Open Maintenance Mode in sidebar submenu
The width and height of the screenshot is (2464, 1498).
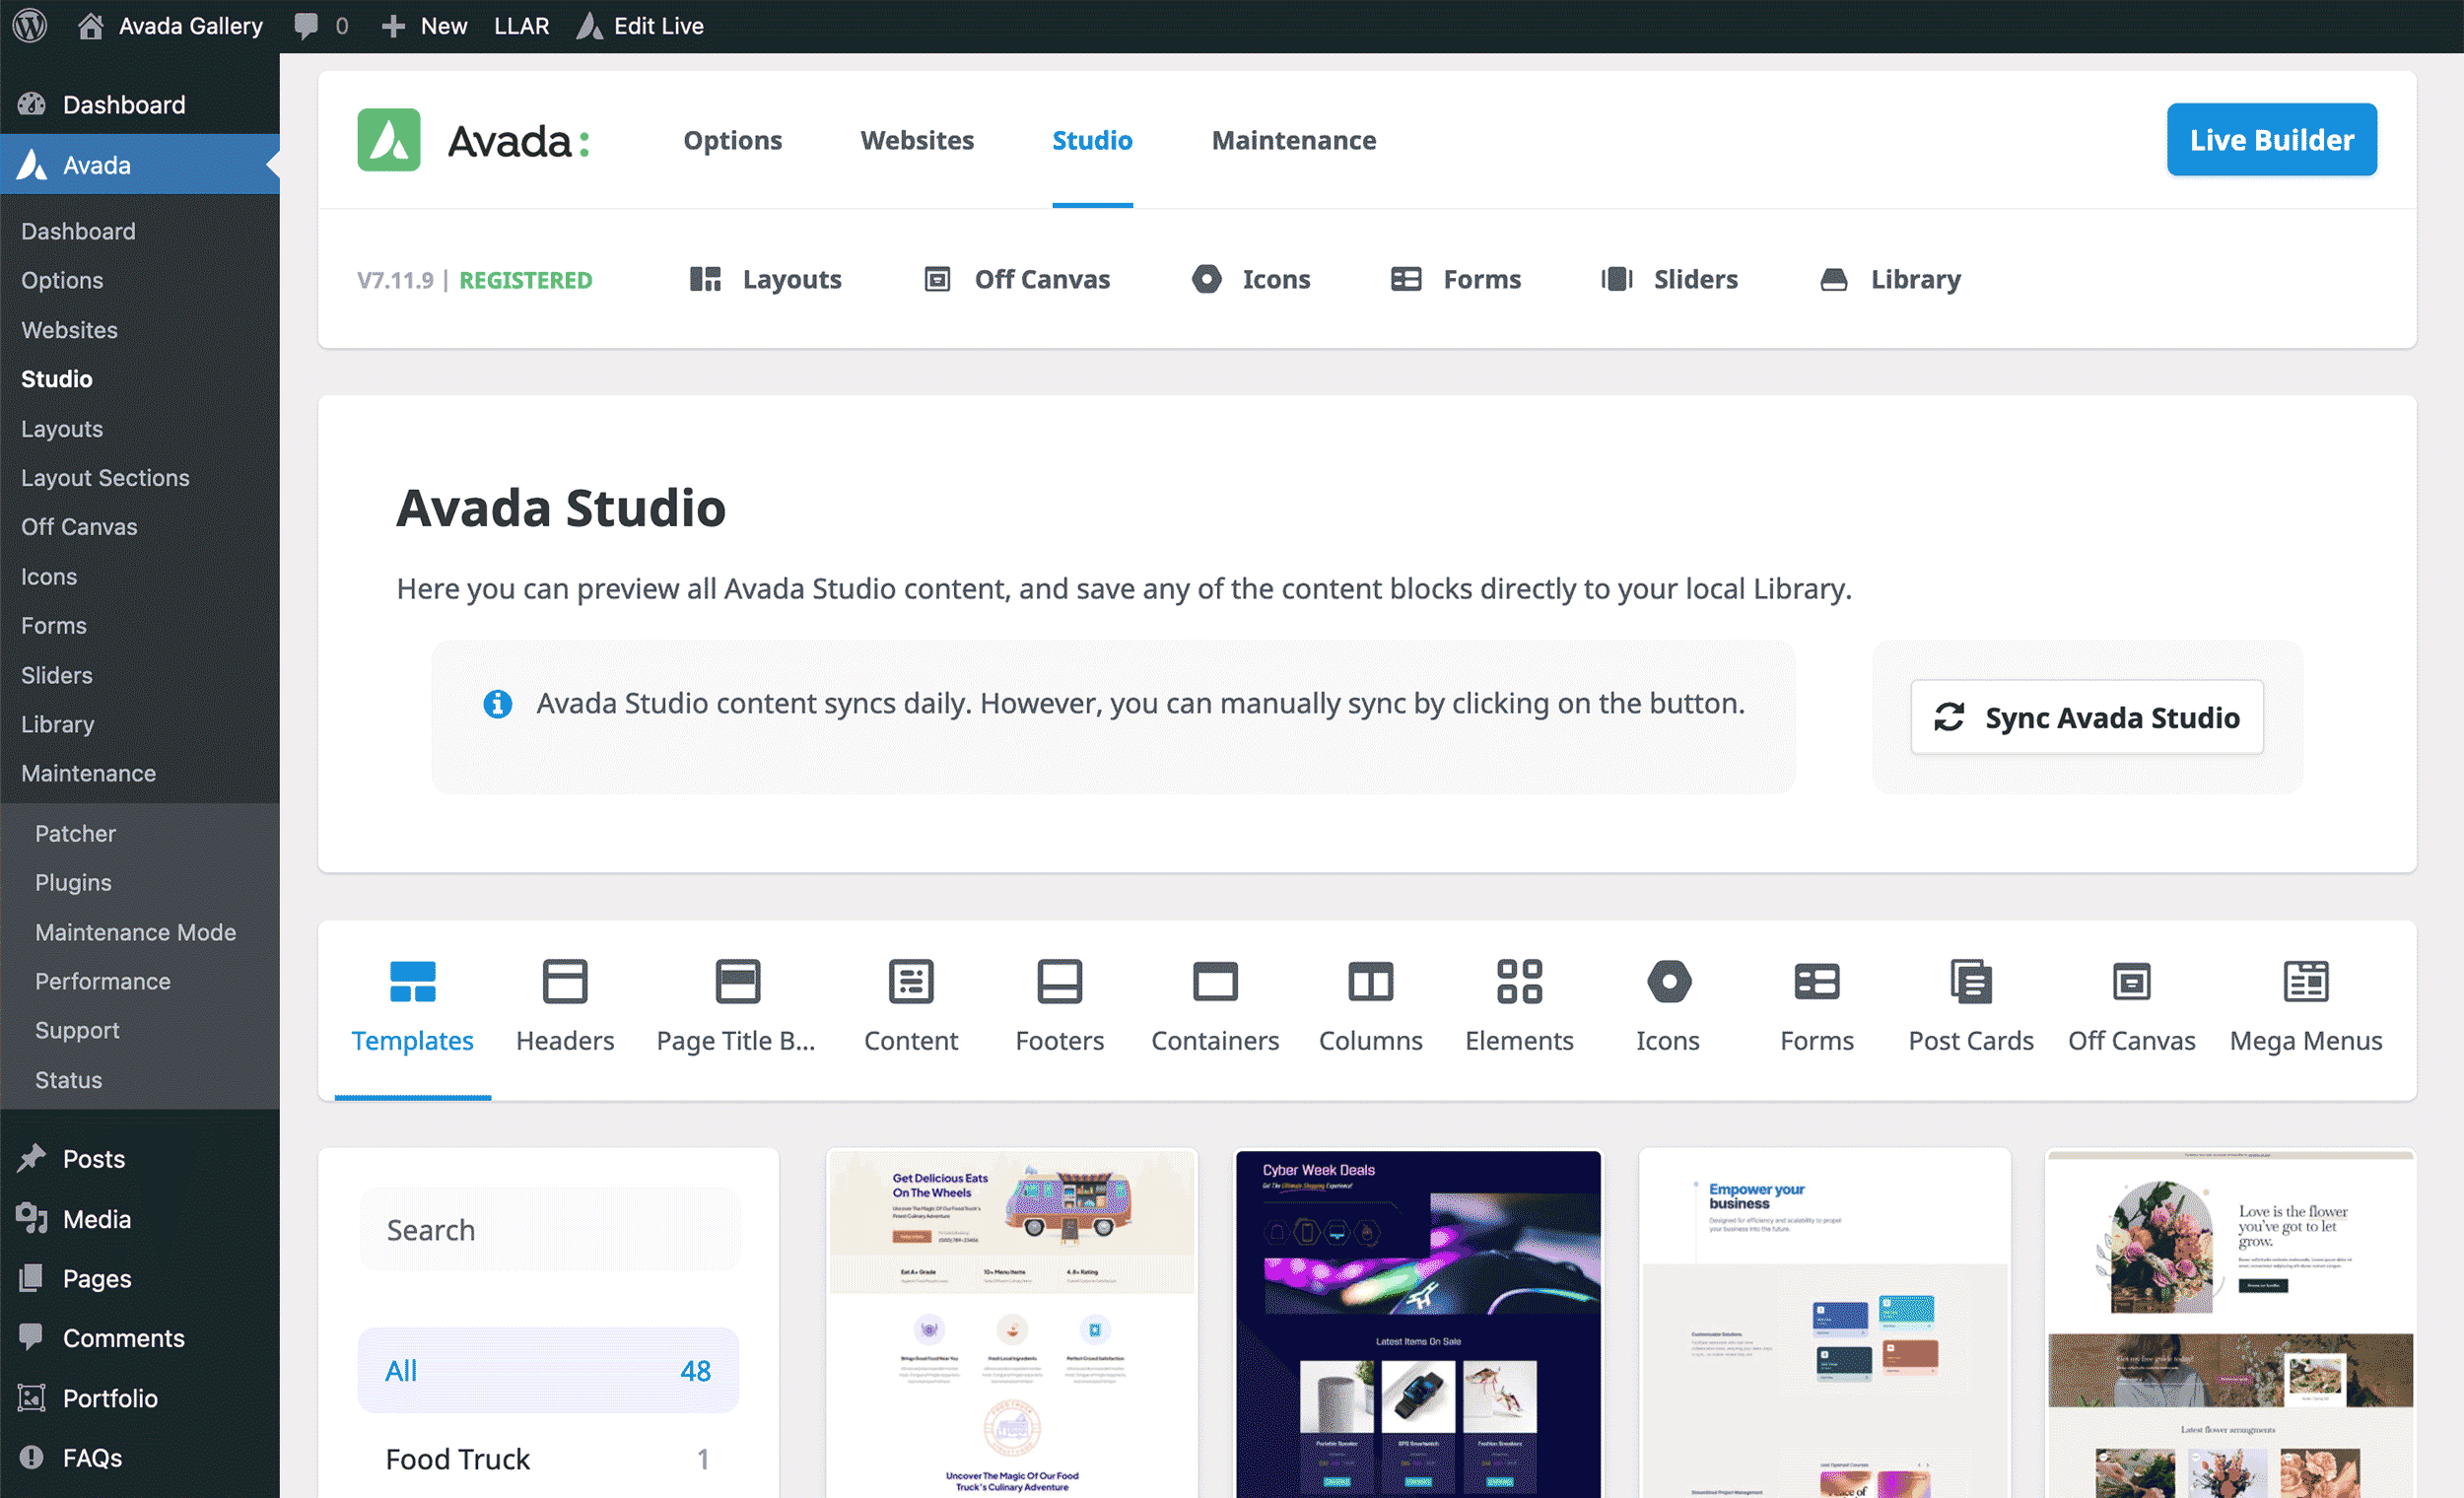tap(135, 932)
